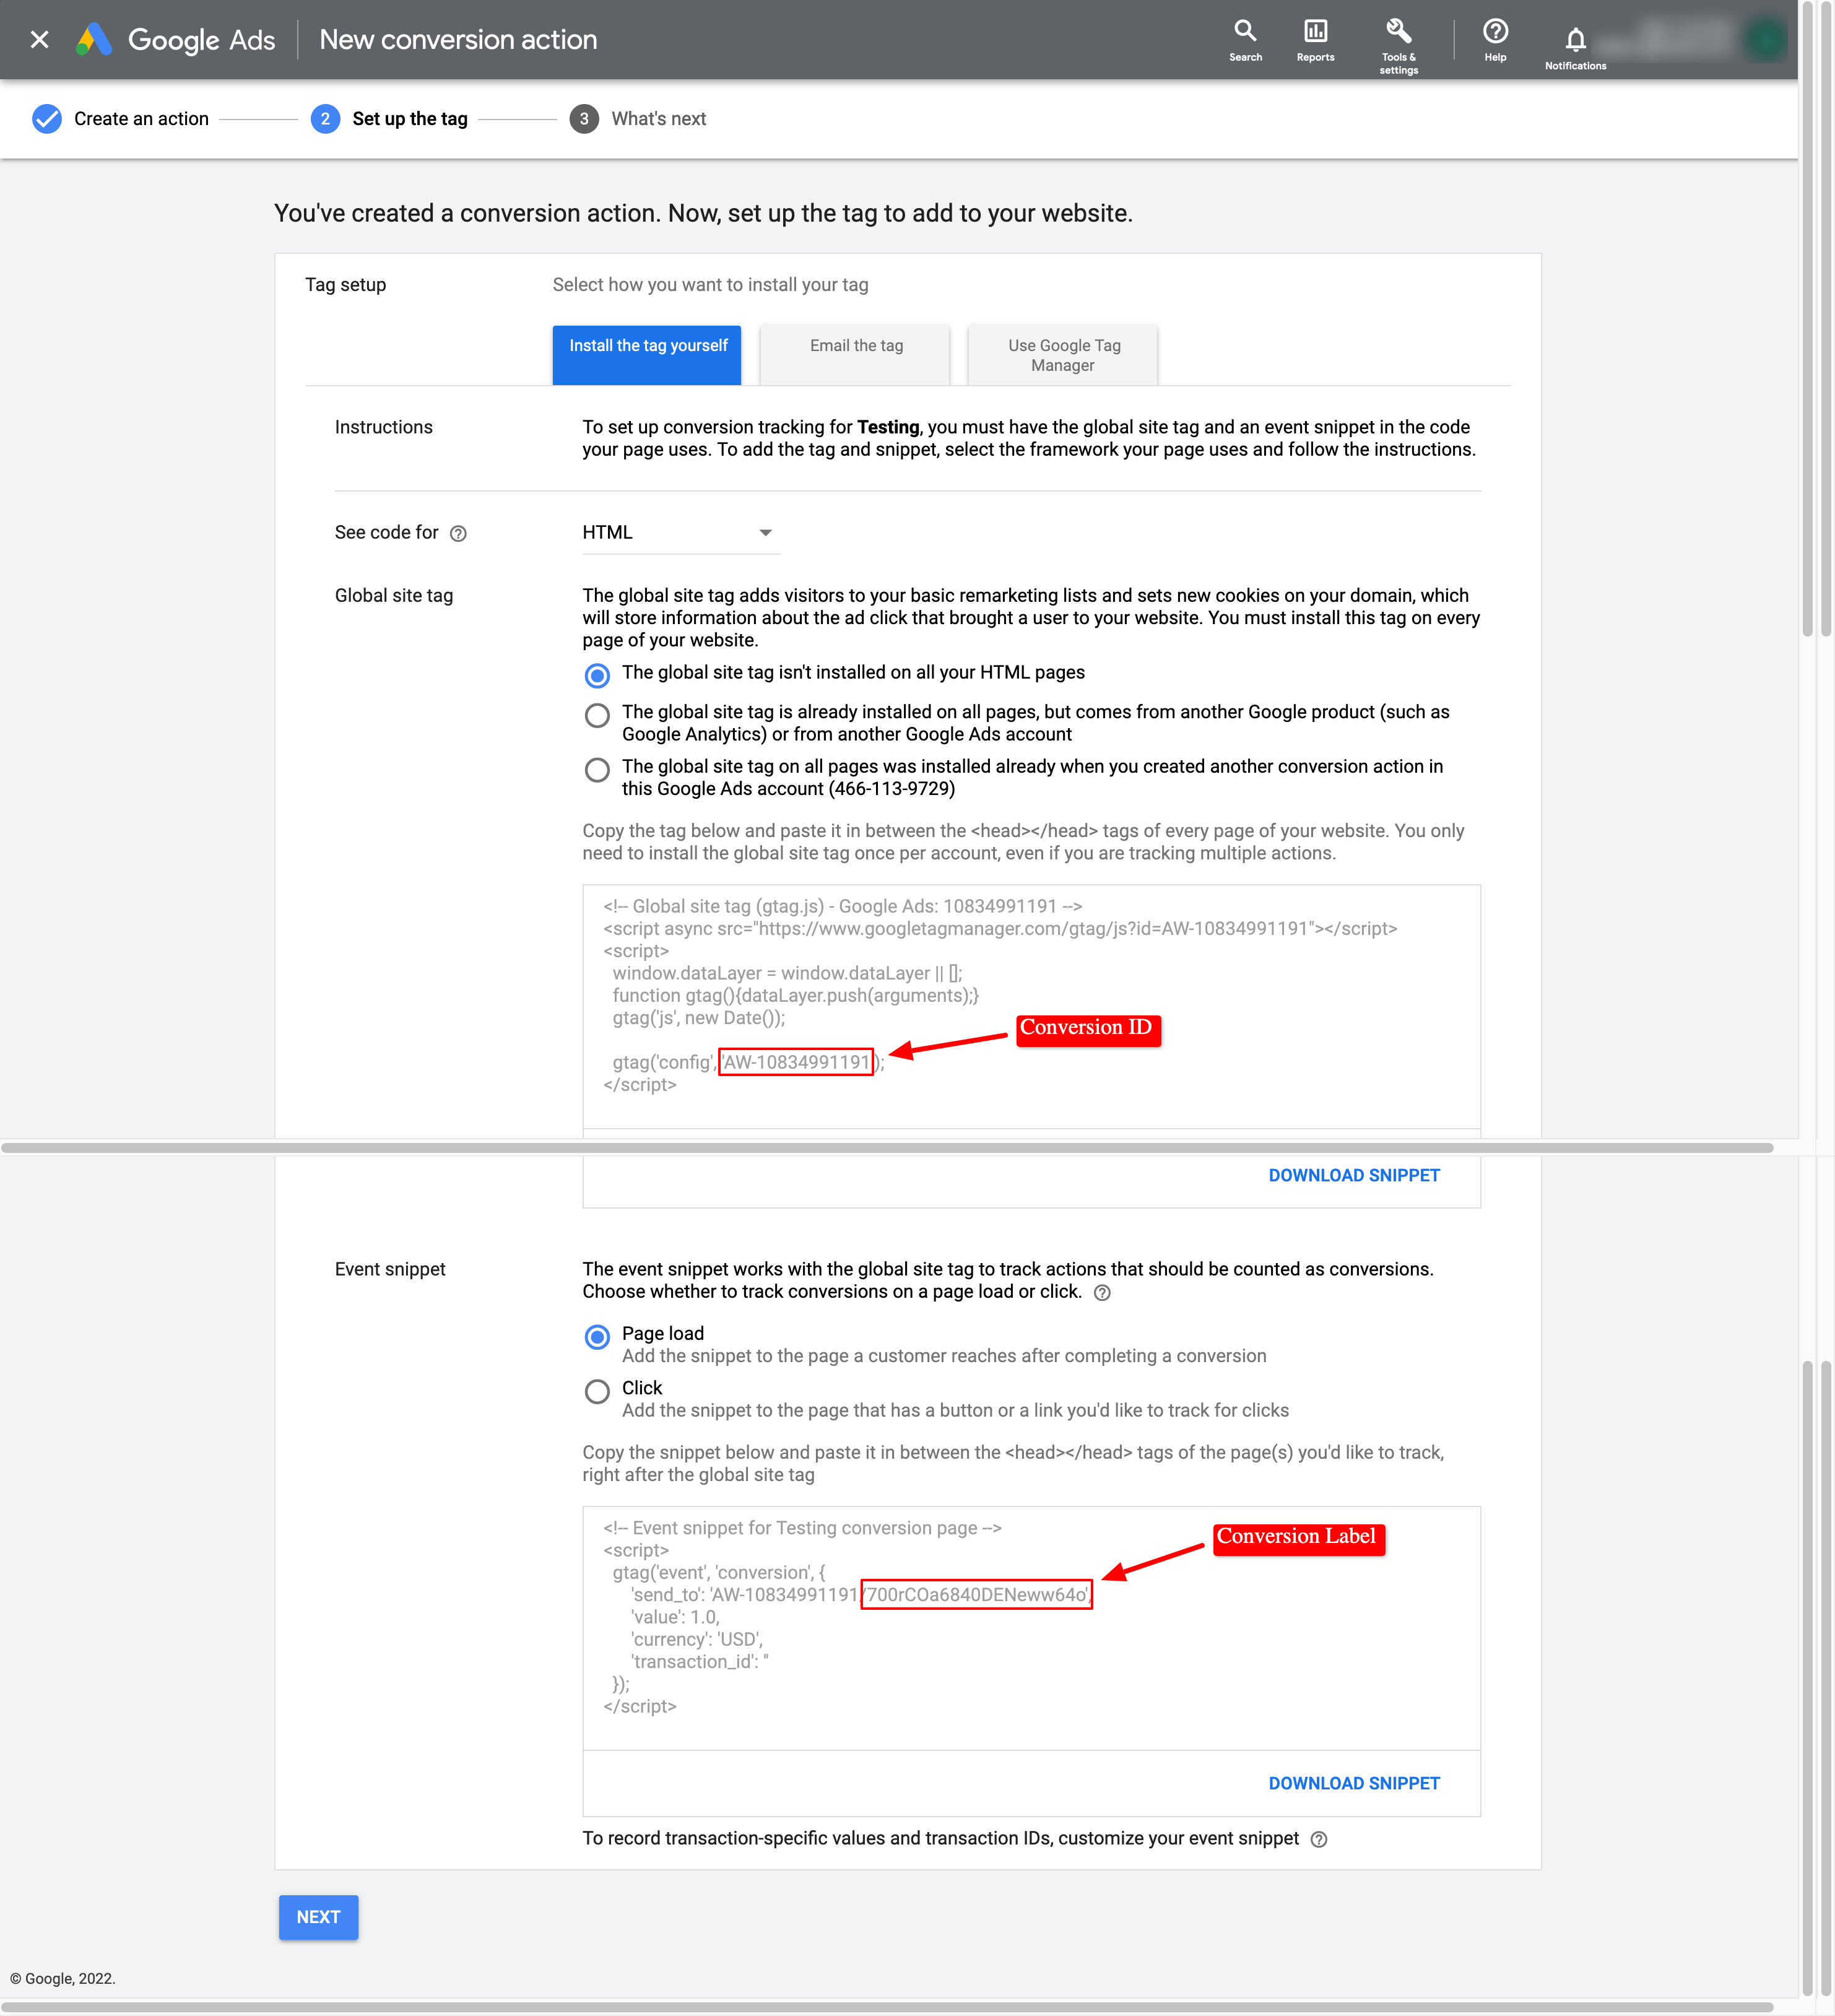Click the NEXT button
The width and height of the screenshot is (1835, 2016).
(318, 1917)
